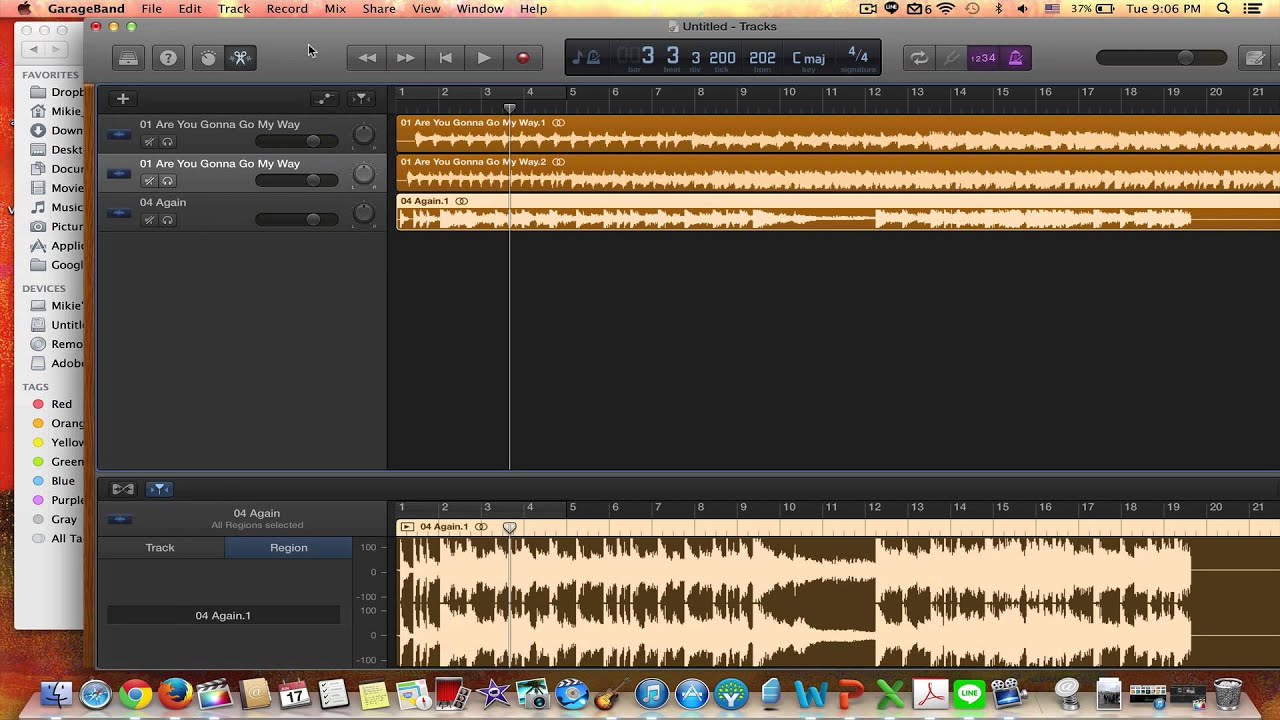Mute the top 01 Are You Gonna track
This screenshot has height=720, width=1280.
click(149, 142)
